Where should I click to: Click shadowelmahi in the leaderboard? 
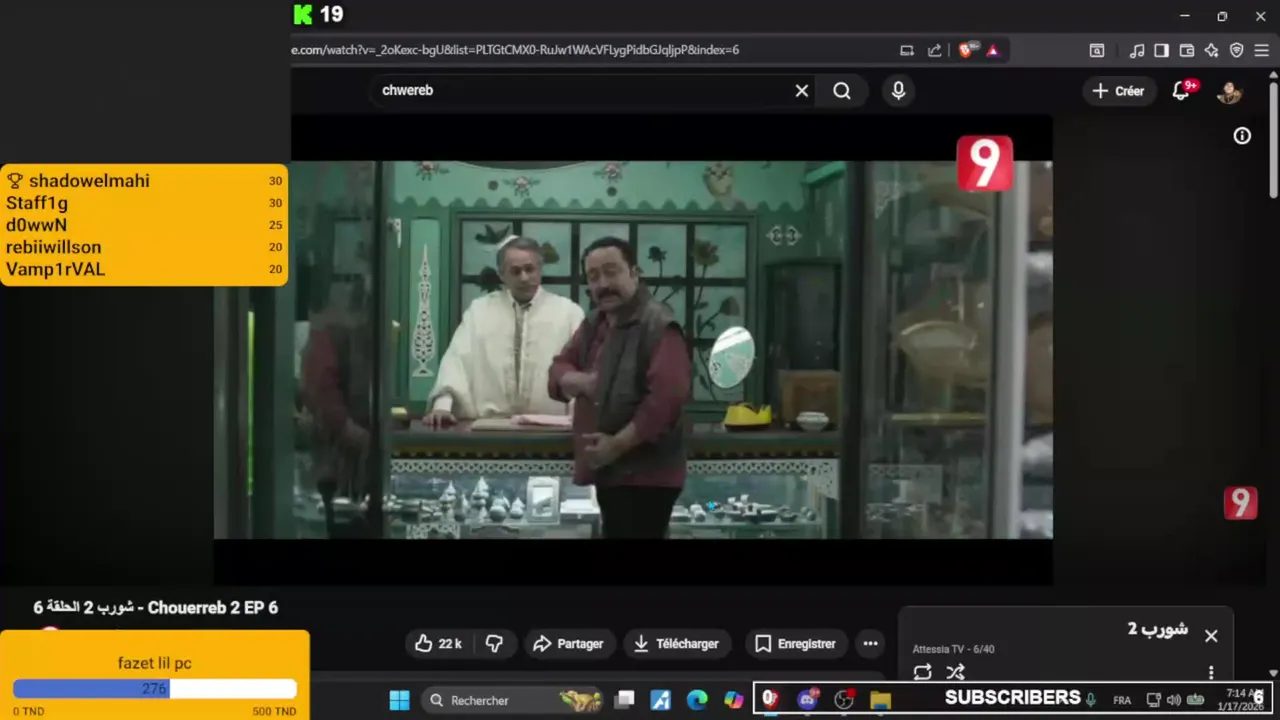coord(89,181)
